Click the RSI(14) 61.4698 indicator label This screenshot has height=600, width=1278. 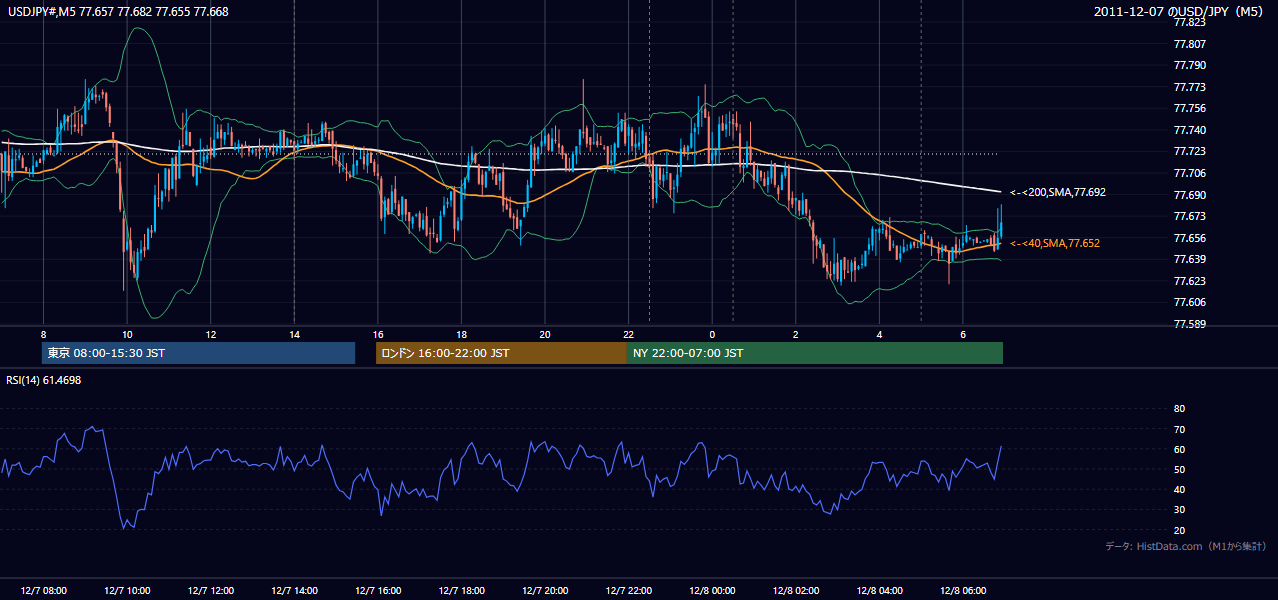[x=44, y=380]
